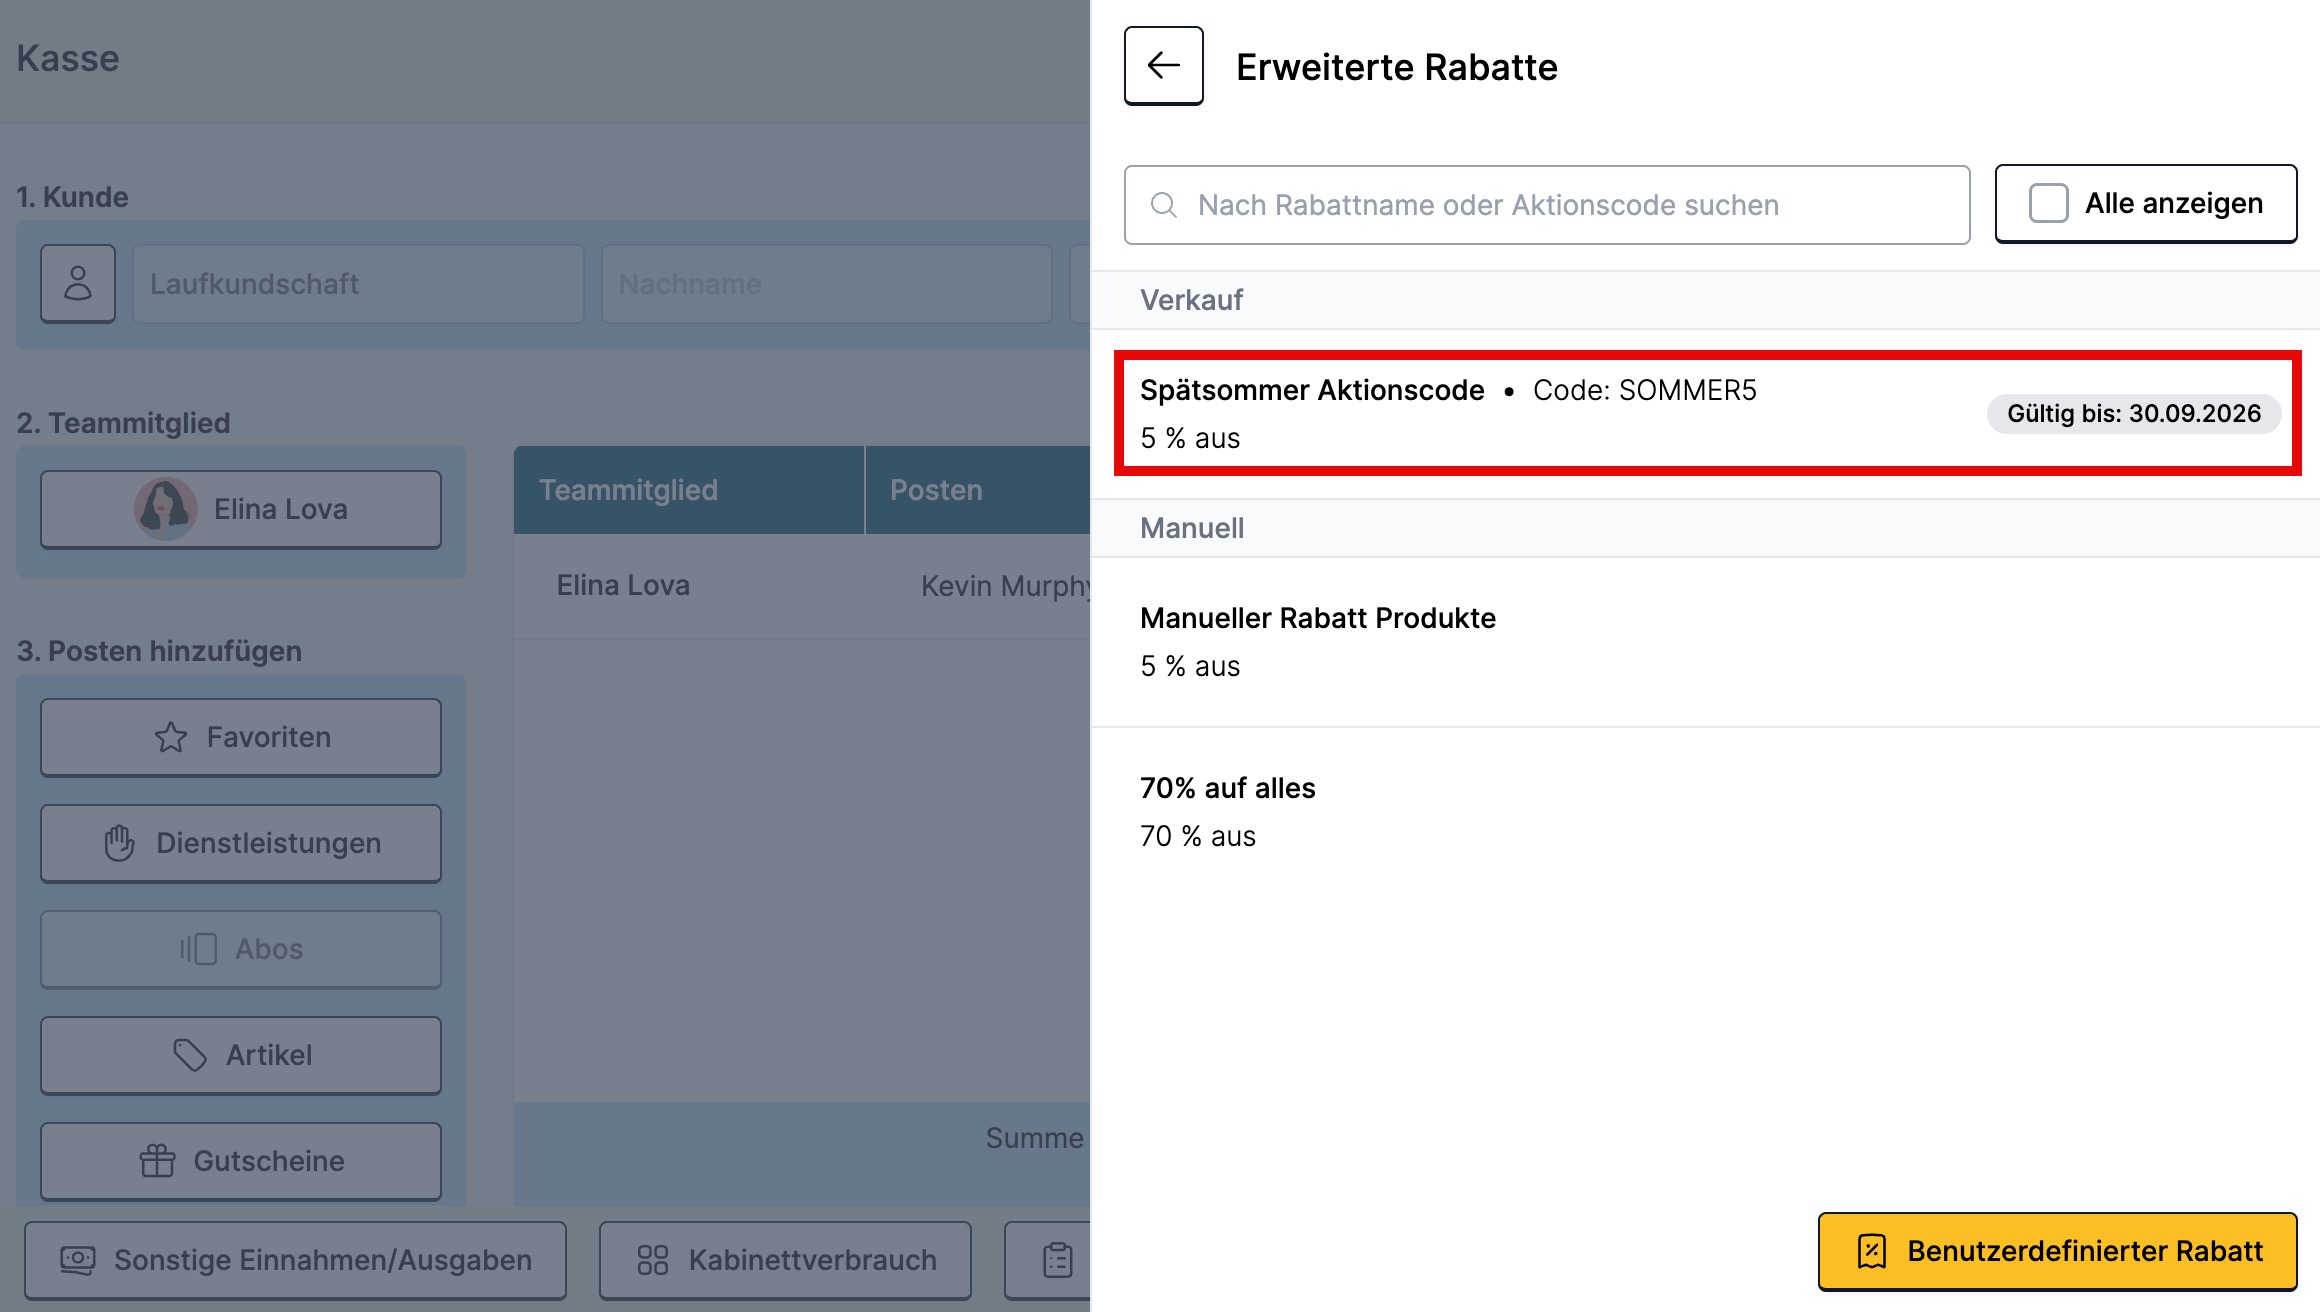The width and height of the screenshot is (2320, 1312).
Task: Click the clipboard icon in bottom bar
Action: [1058, 1260]
